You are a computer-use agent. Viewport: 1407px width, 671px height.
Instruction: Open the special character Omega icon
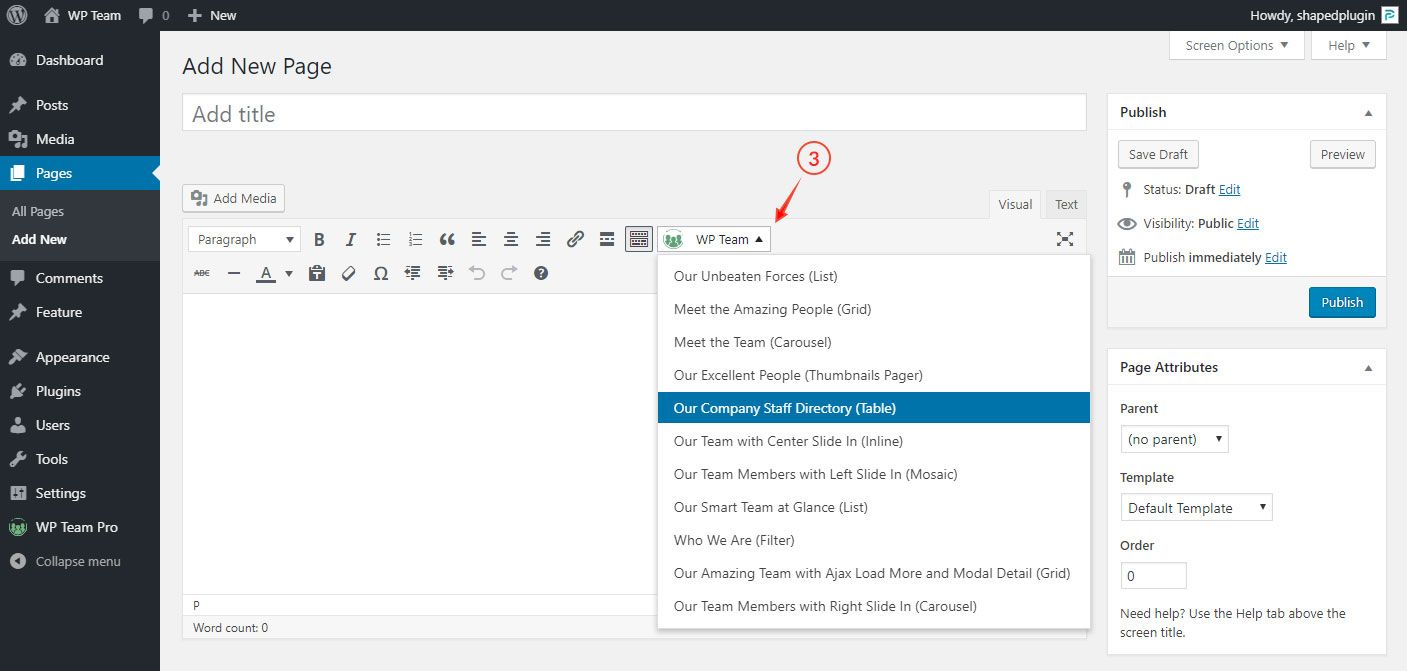[x=381, y=273]
